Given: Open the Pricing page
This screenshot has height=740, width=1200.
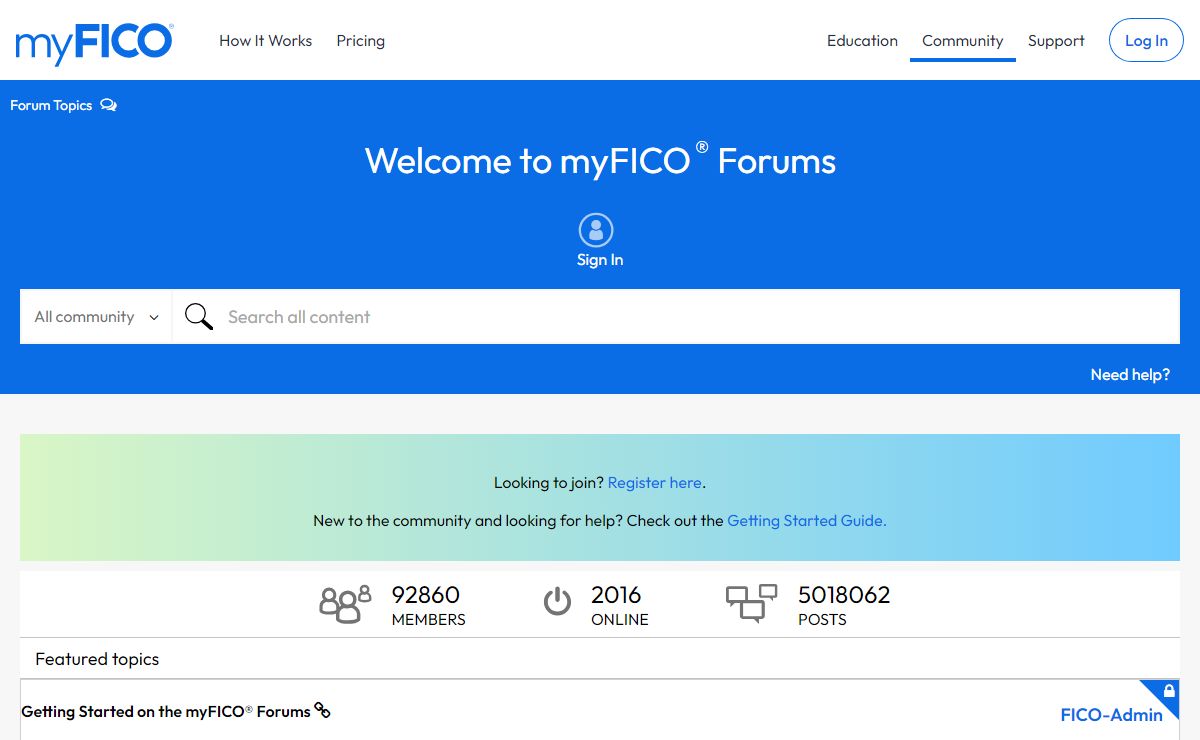Looking at the screenshot, I should click(360, 41).
